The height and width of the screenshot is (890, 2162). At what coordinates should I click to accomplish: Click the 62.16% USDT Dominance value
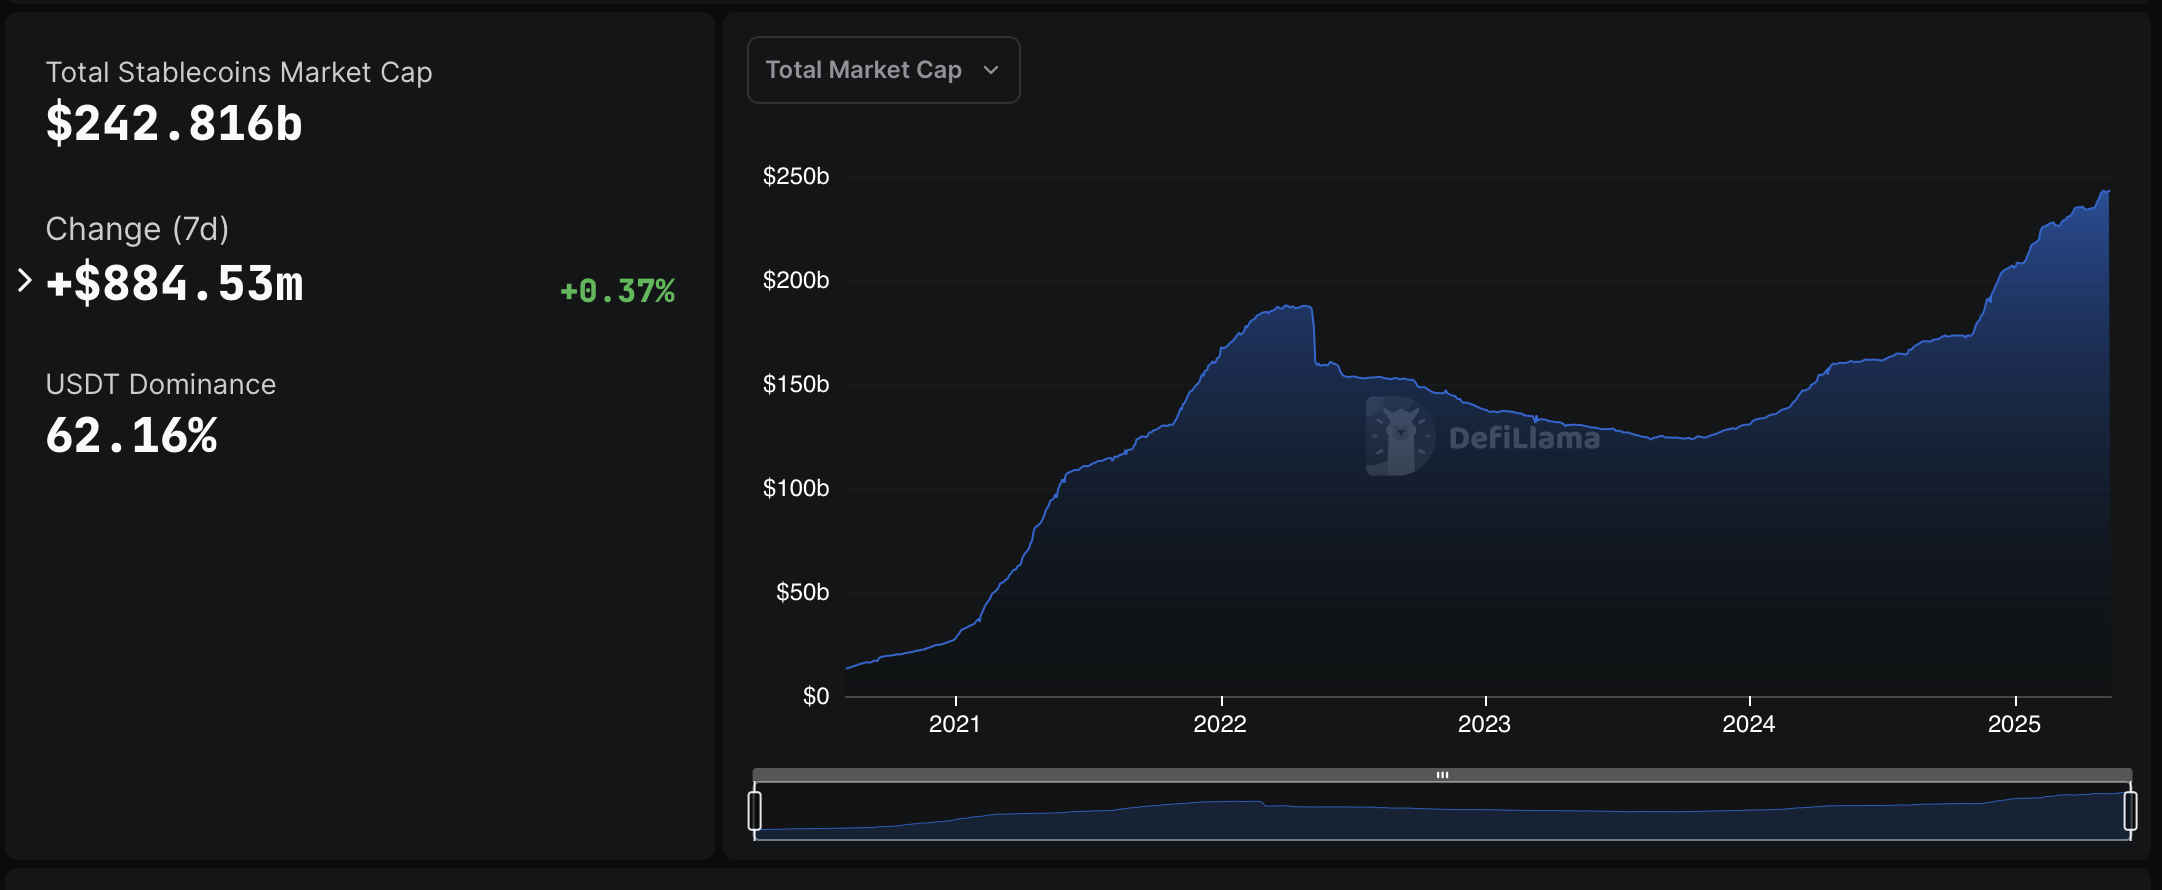tap(132, 436)
